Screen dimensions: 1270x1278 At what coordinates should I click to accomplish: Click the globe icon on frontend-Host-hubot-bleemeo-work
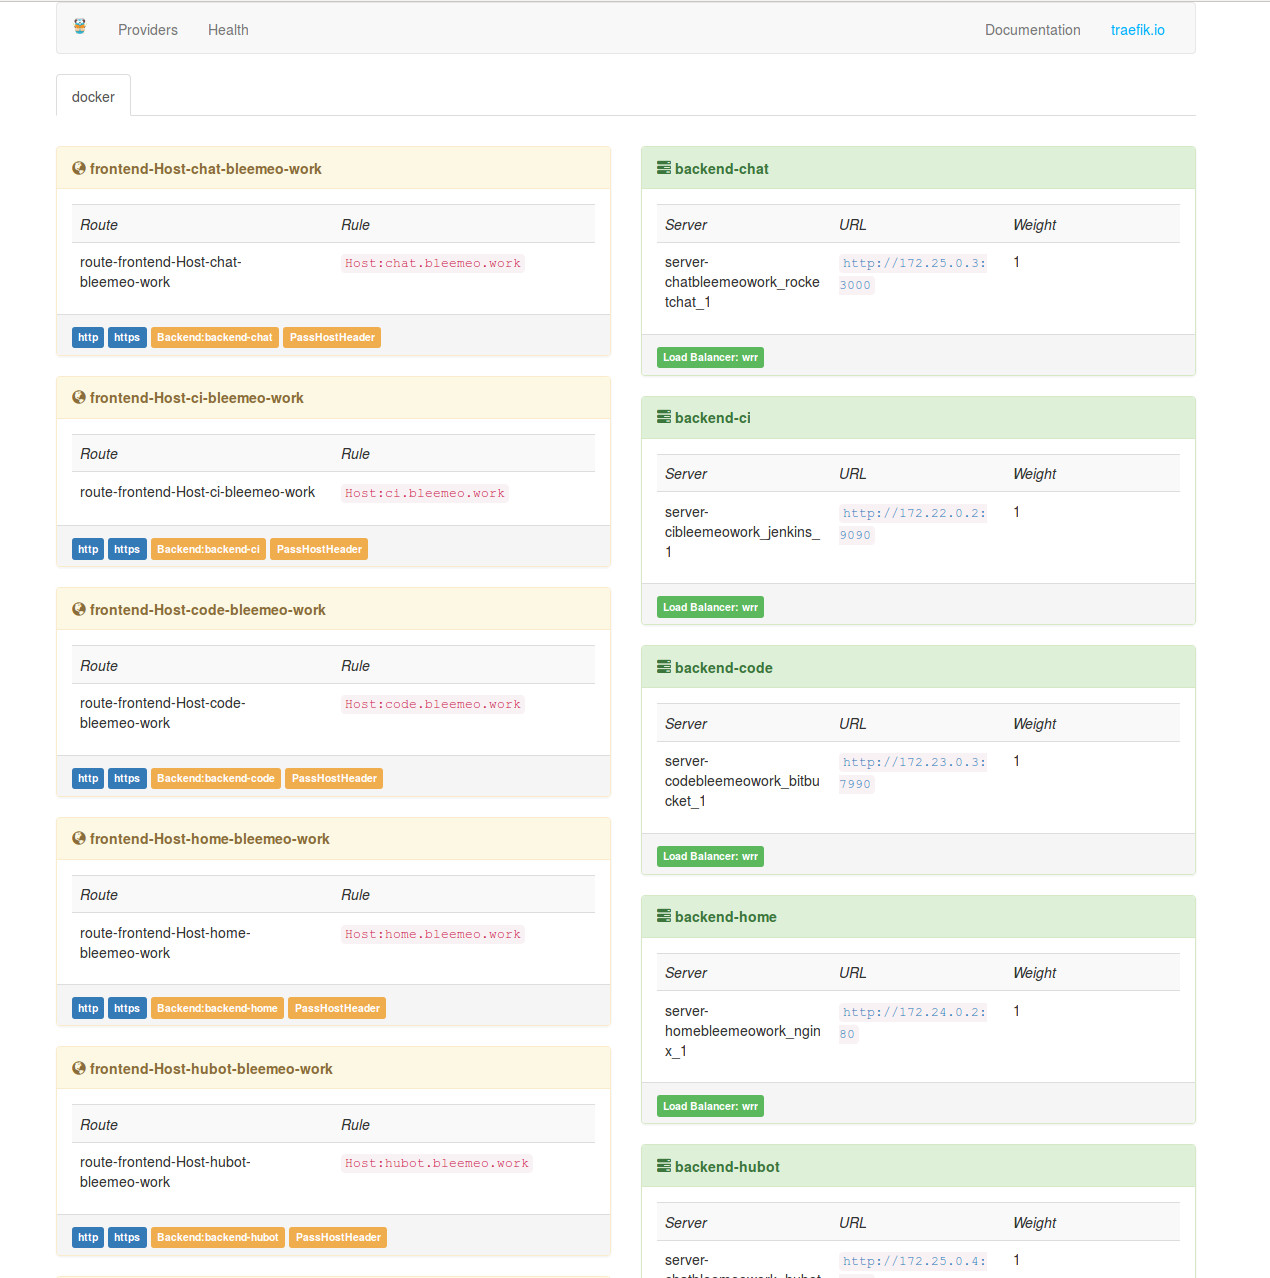[78, 1068]
